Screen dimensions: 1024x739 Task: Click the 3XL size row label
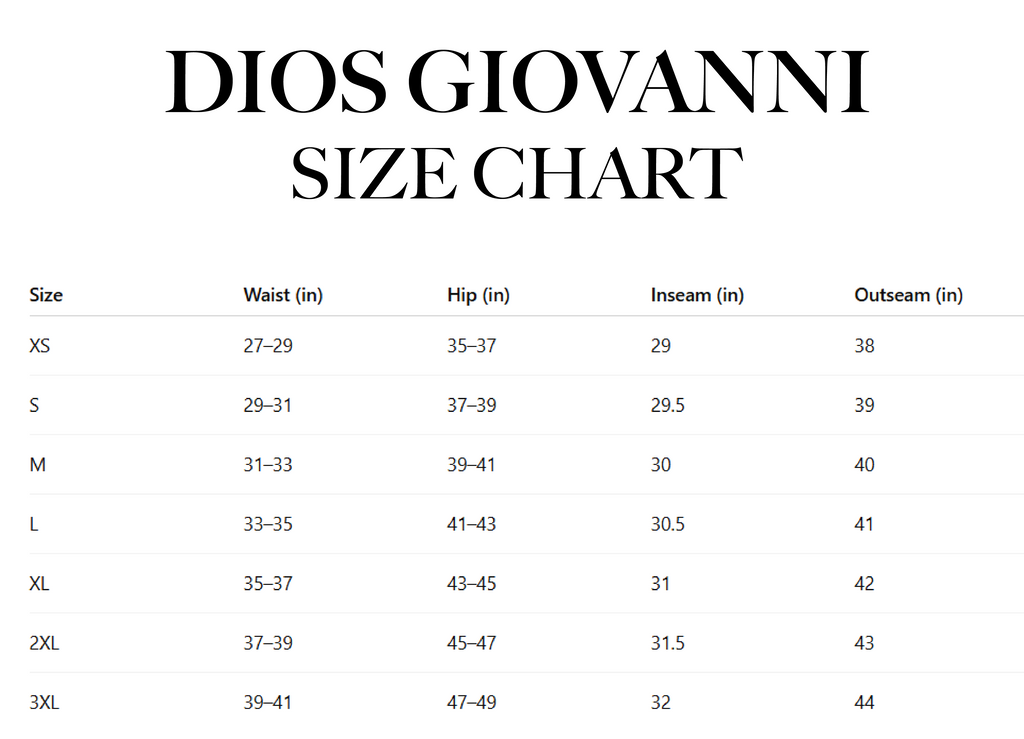pyautogui.click(x=44, y=702)
